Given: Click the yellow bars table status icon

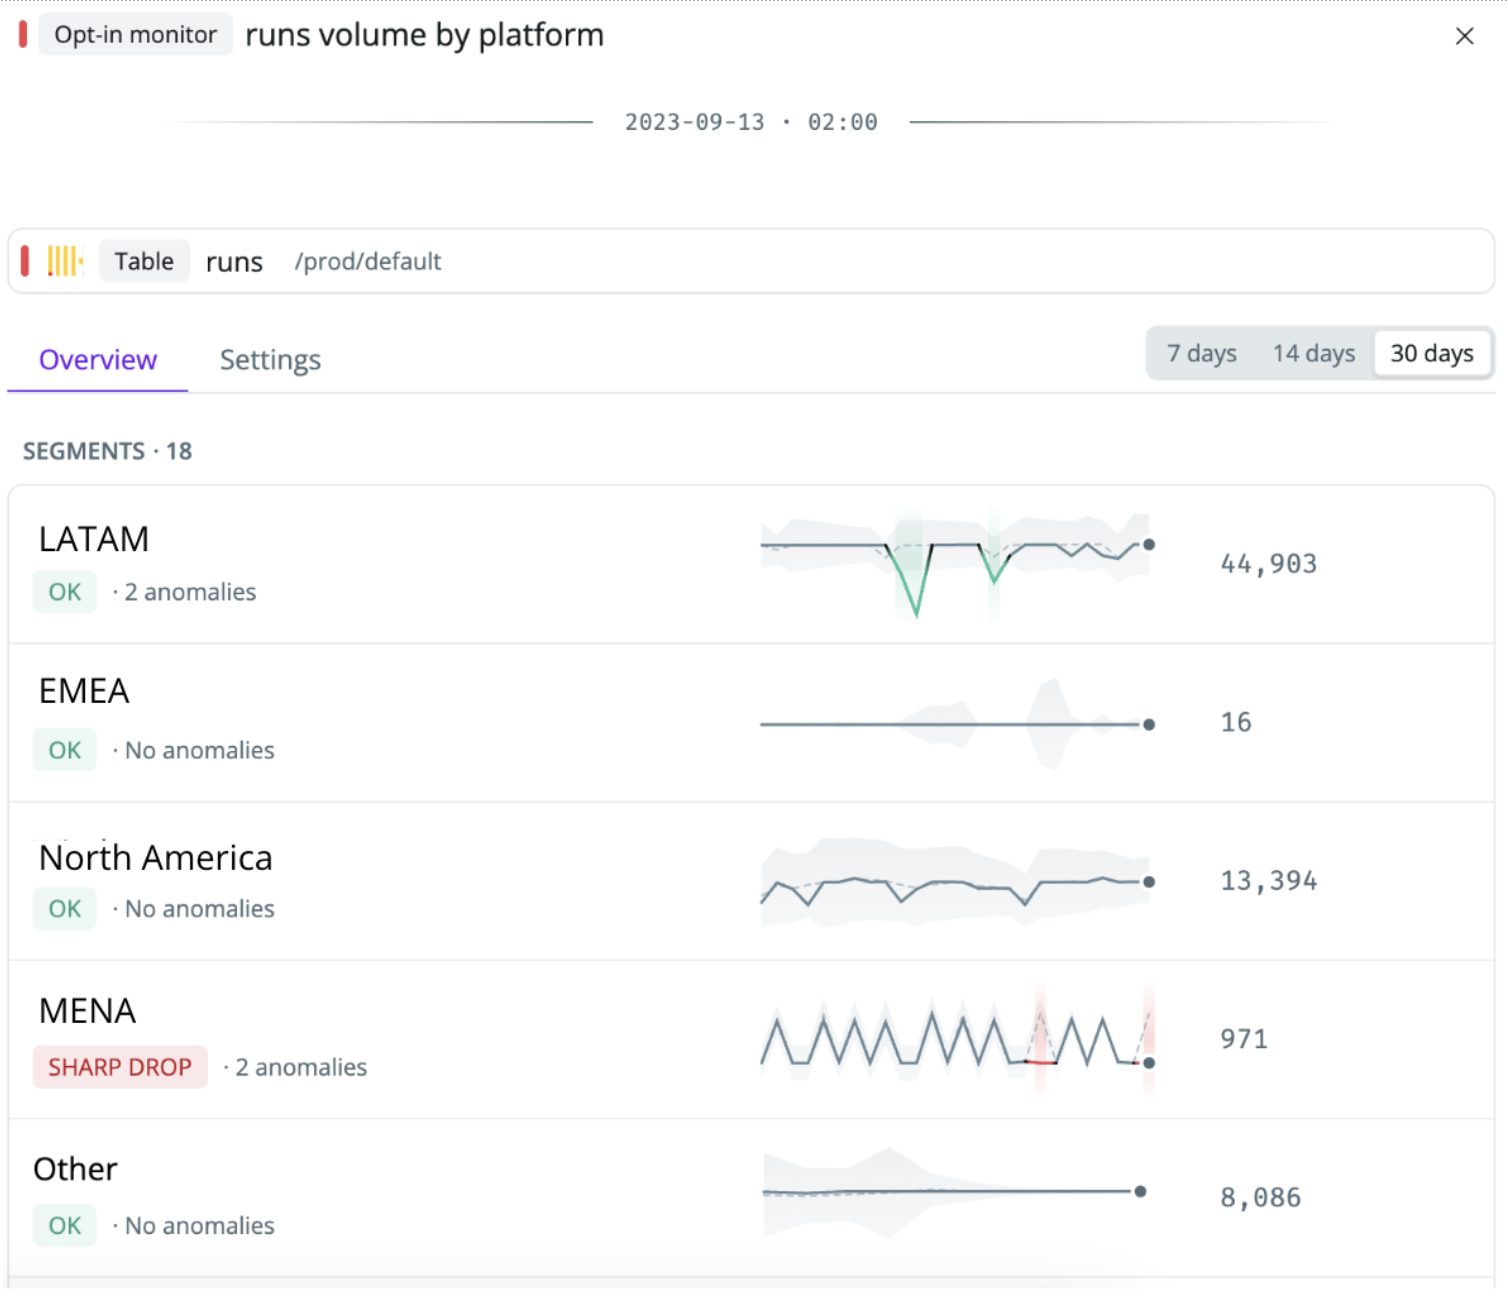Looking at the screenshot, I should [x=65, y=261].
